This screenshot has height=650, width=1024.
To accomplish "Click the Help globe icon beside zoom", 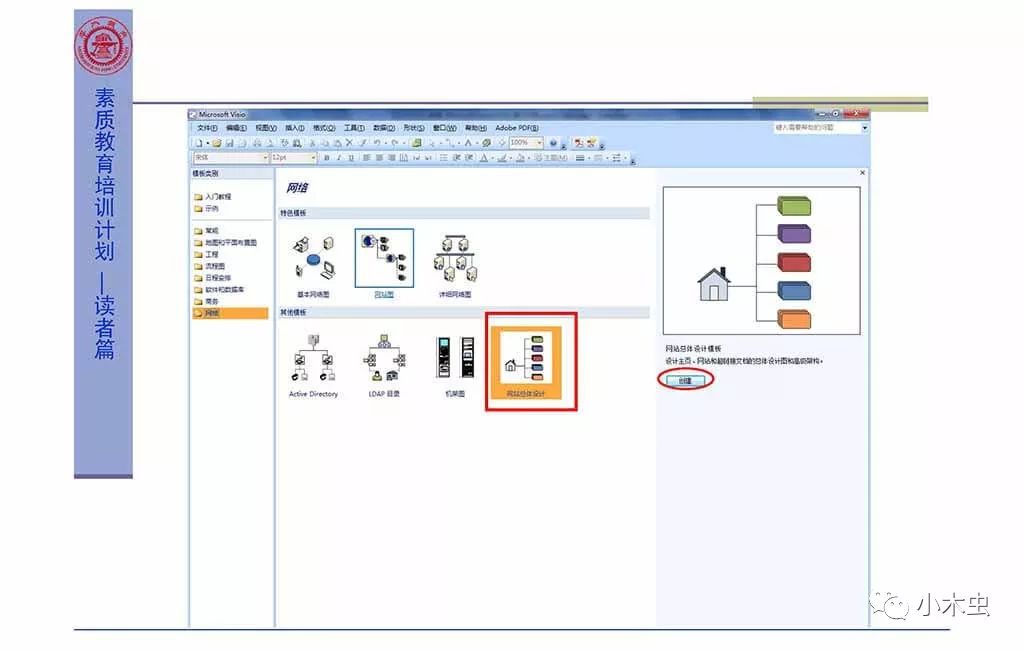I will click(x=553, y=143).
